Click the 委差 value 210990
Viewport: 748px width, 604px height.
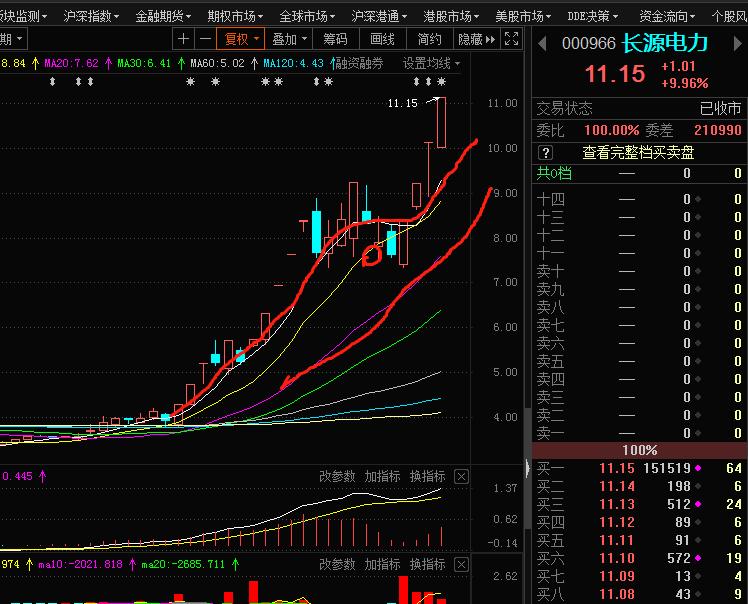(x=717, y=130)
